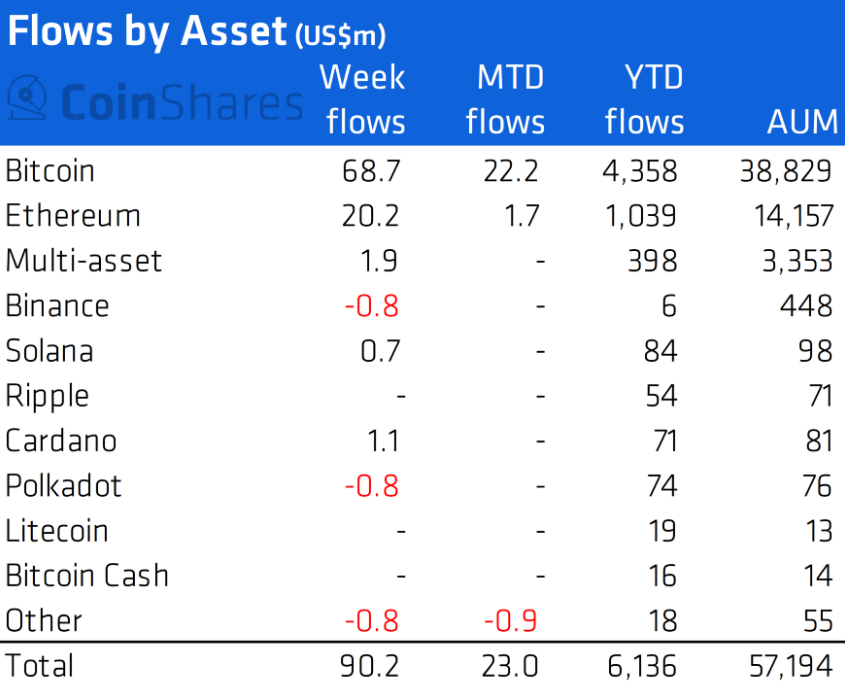Click the Ethereum row label
The image size is (845, 695).
point(73,216)
